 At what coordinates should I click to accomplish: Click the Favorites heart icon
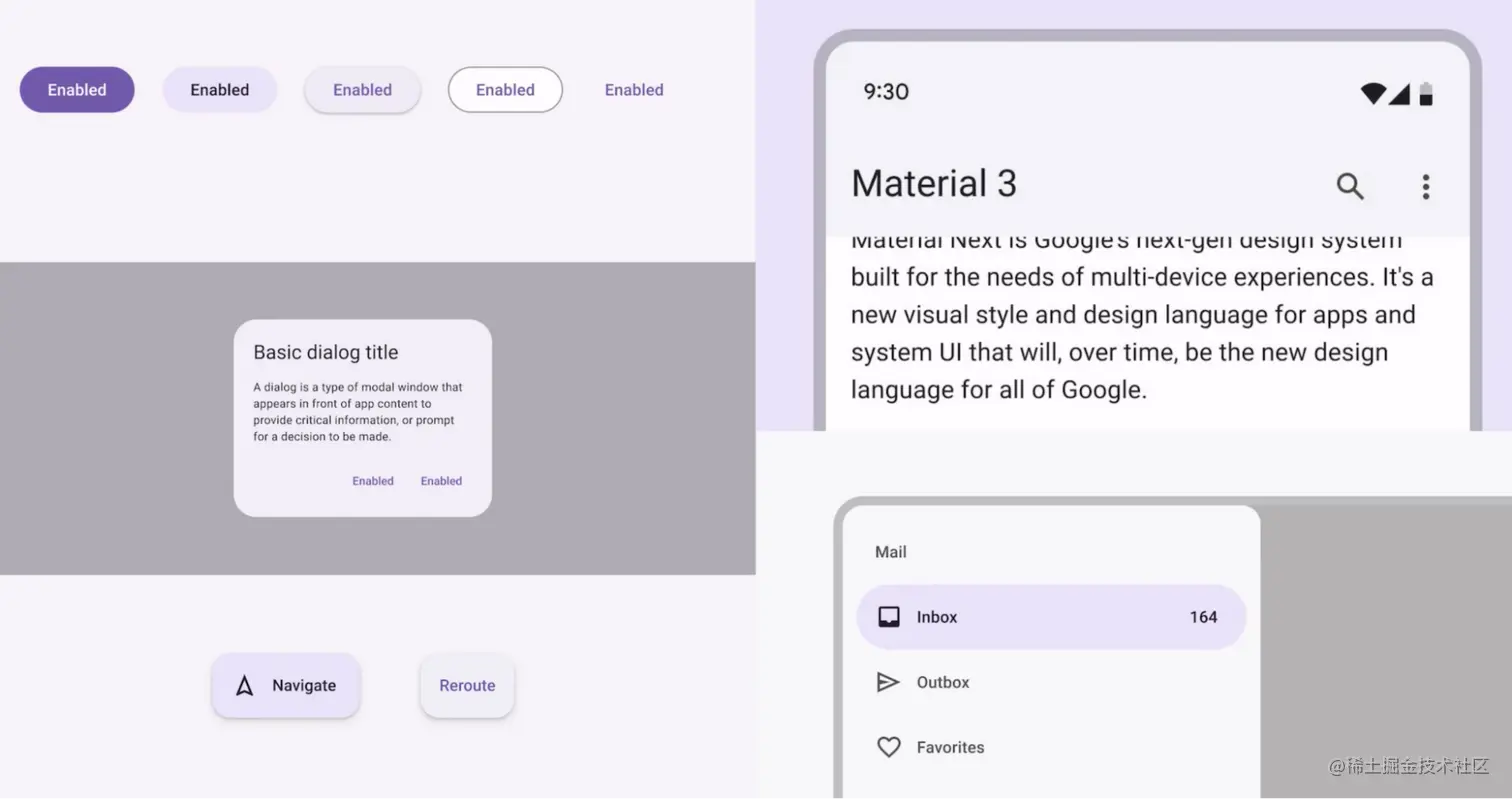[889, 747]
